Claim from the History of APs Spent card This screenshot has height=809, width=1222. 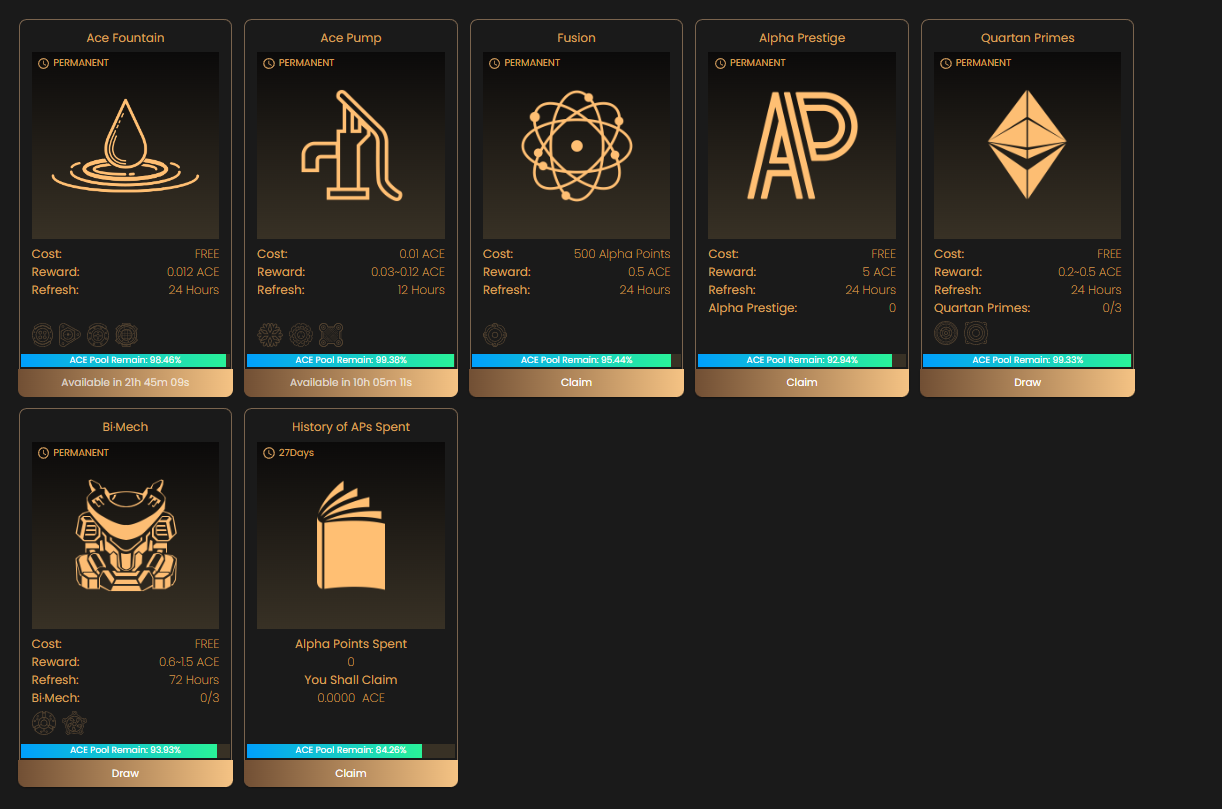pos(350,773)
